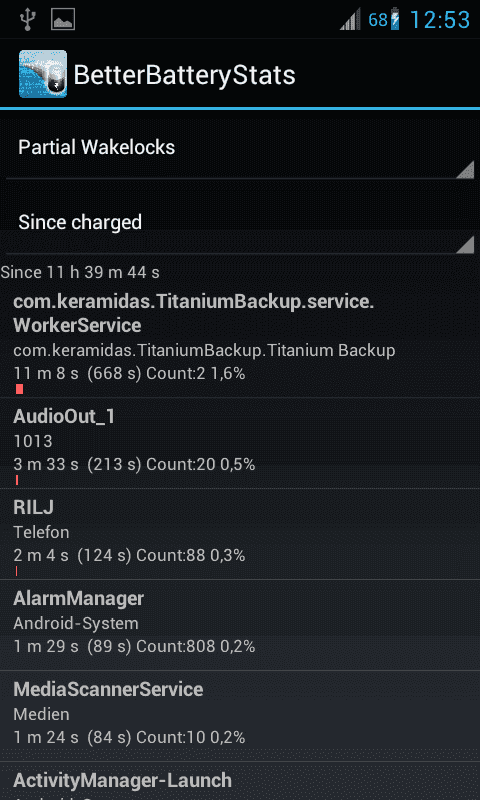Tap the red usage bar under TitaniumBackup

click(19, 389)
